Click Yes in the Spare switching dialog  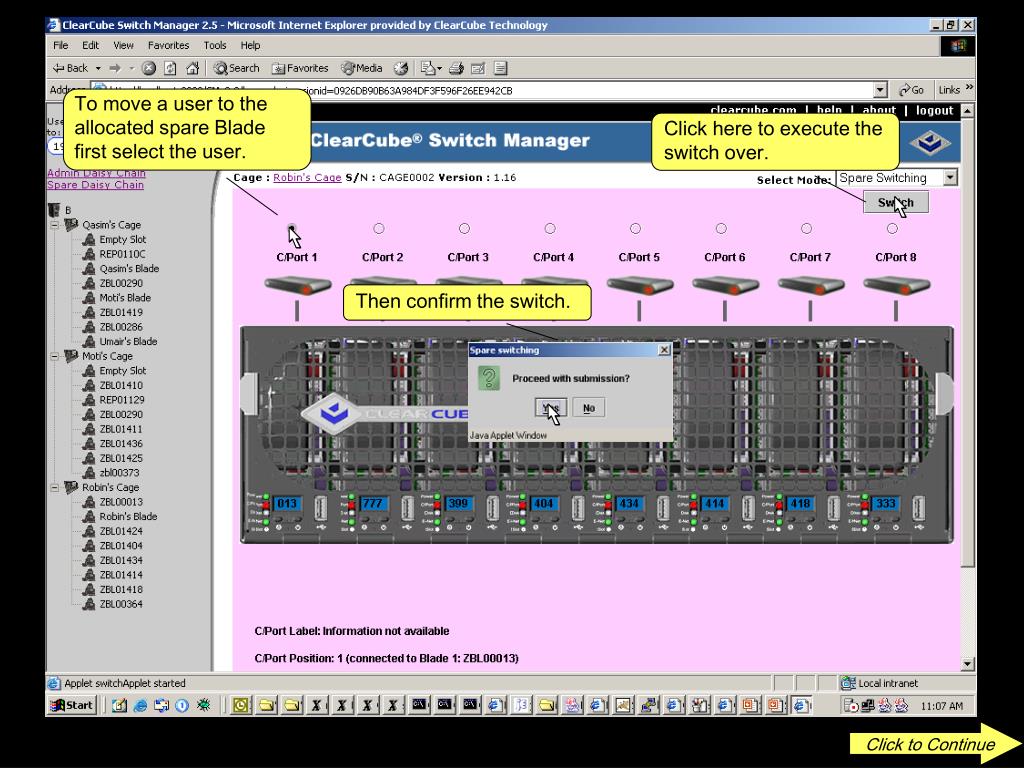click(x=551, y=408)
